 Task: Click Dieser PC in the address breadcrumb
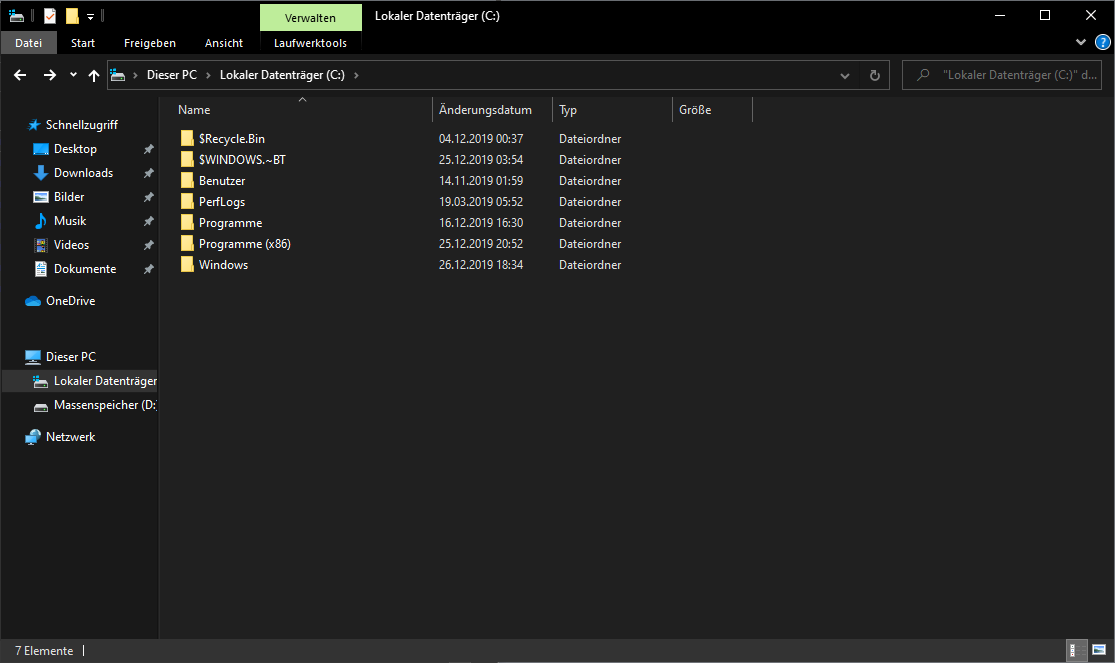coord(171,75)
